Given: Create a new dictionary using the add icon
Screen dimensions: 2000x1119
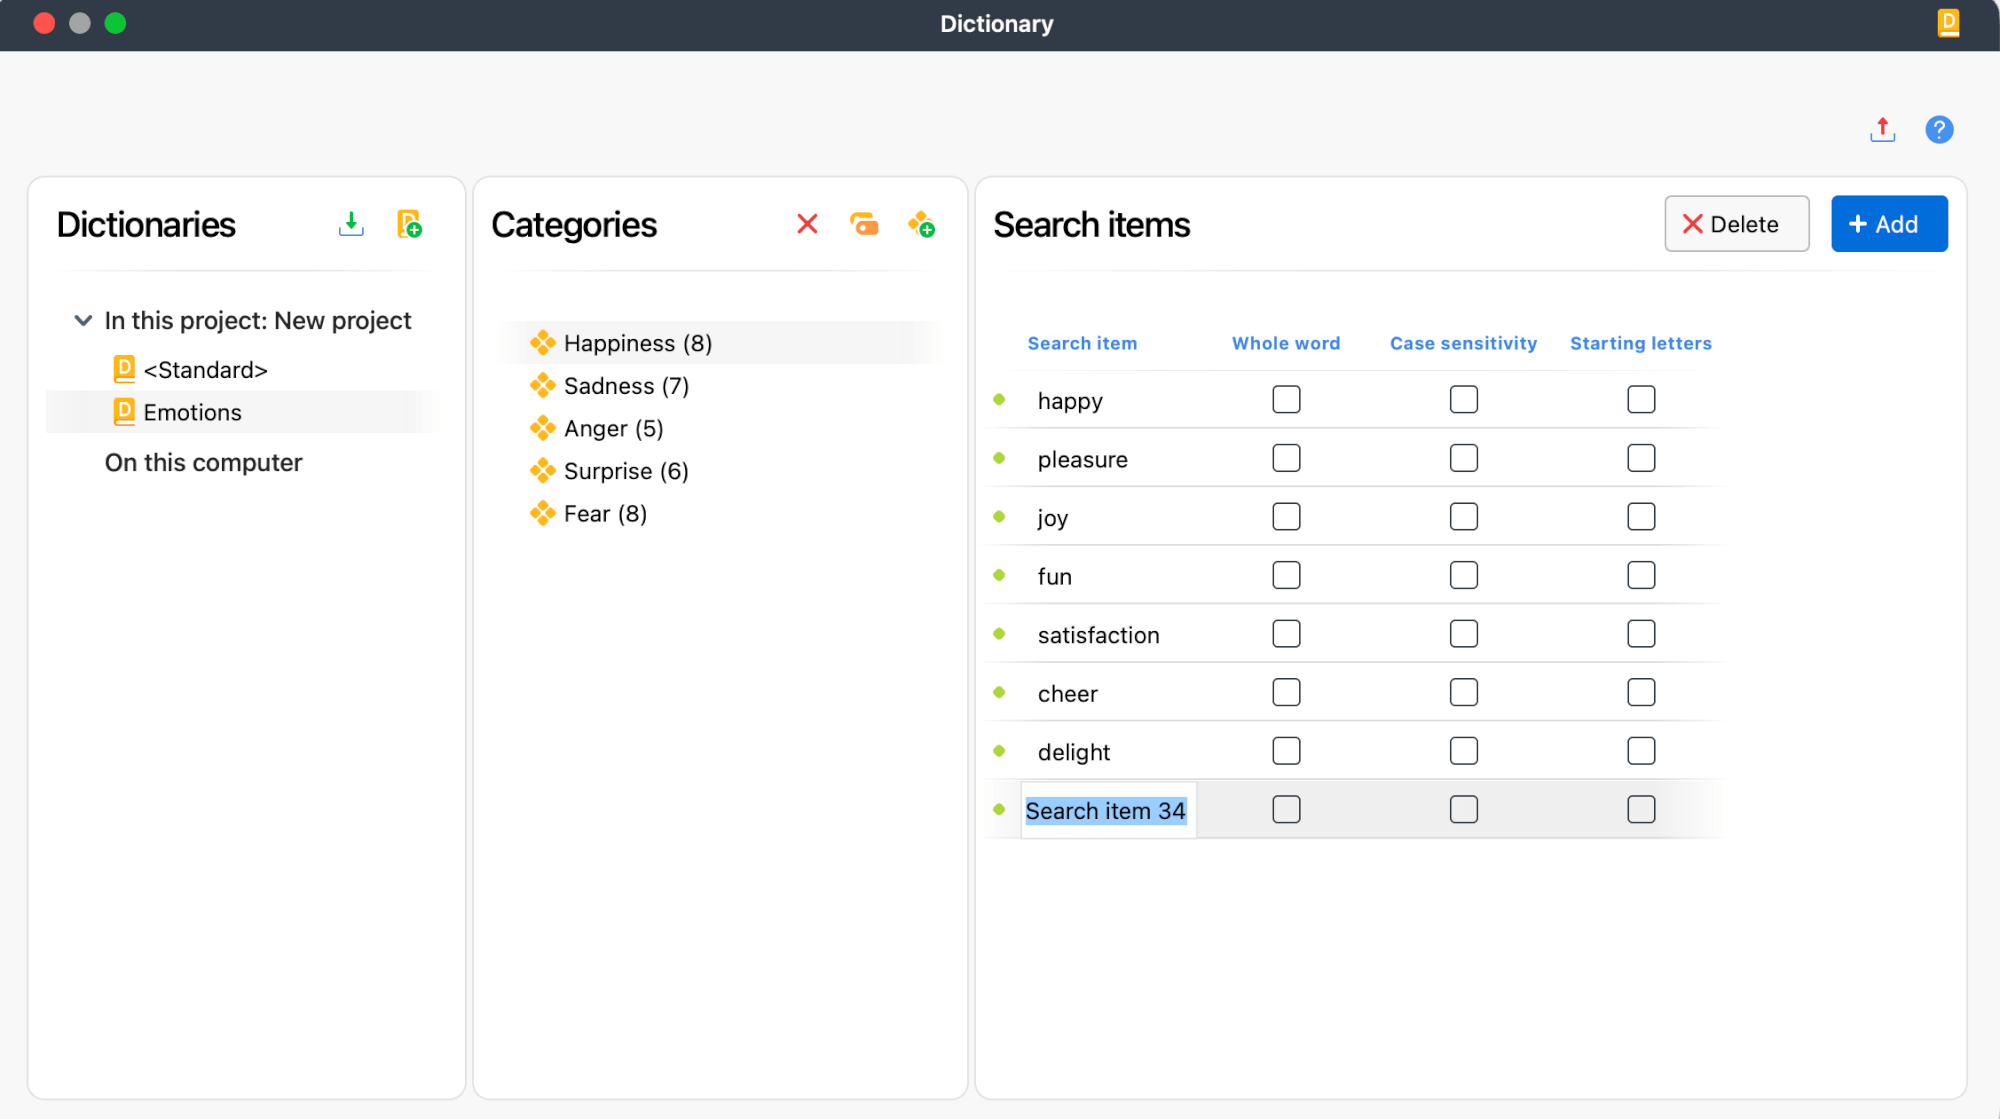Looking at the screenshot, I should coord(410,224).
